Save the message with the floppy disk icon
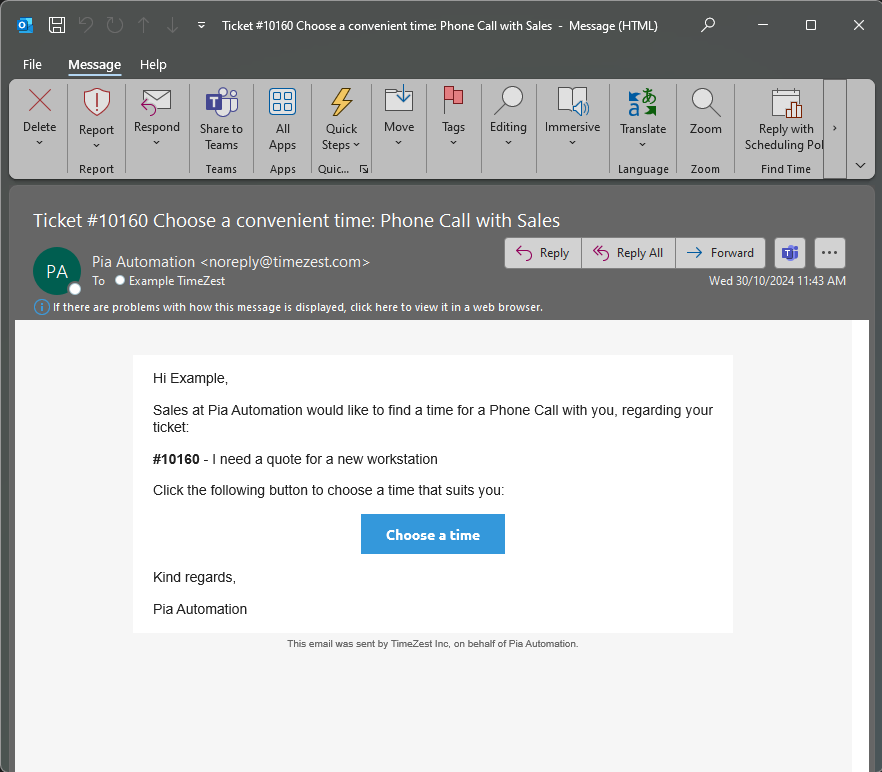The image size is (882, 772). click(57, 25)
